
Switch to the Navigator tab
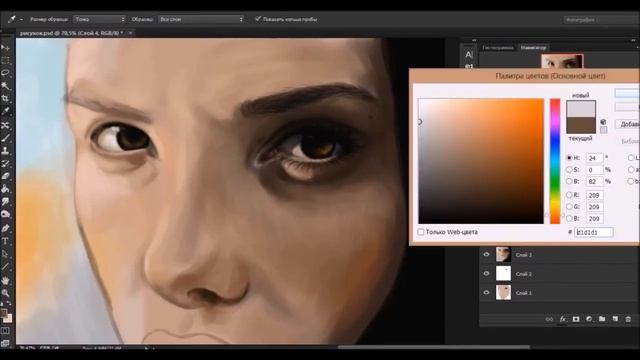click(533, 48)
